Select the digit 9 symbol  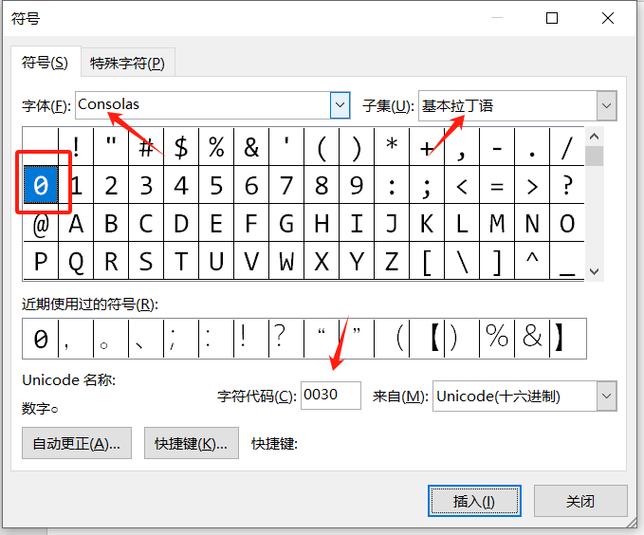point(356,185)
